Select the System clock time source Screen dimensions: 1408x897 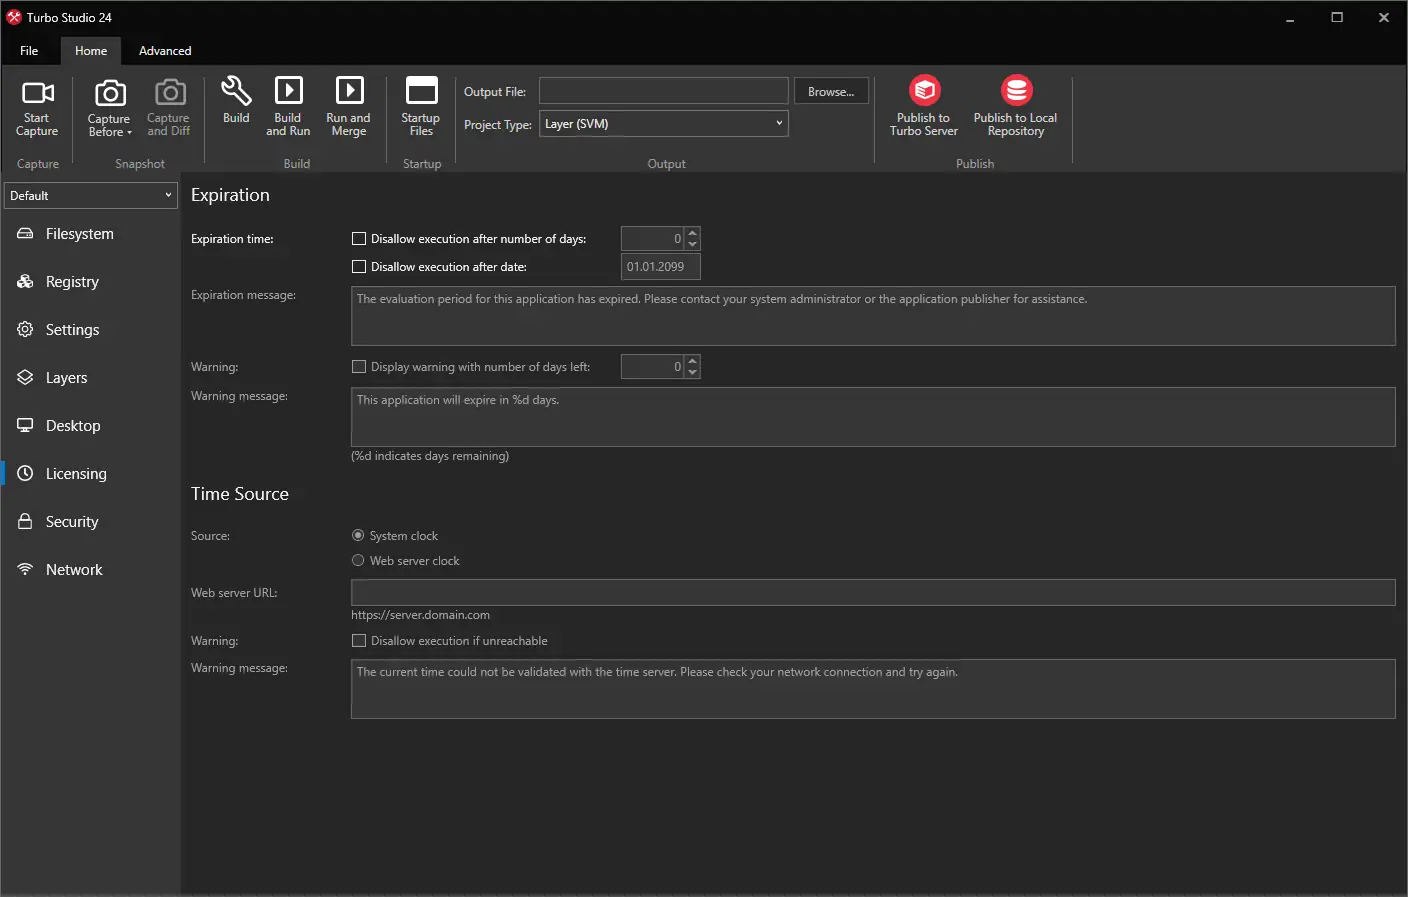point(358,536)
